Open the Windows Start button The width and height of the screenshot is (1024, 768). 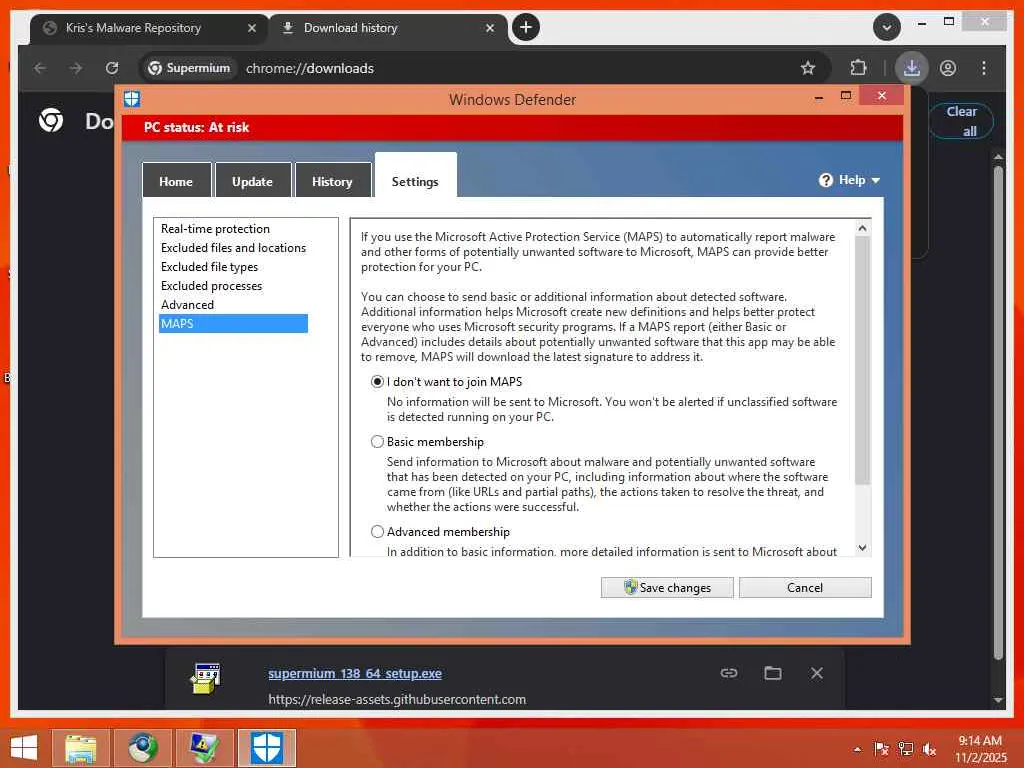tap(24, 748)
